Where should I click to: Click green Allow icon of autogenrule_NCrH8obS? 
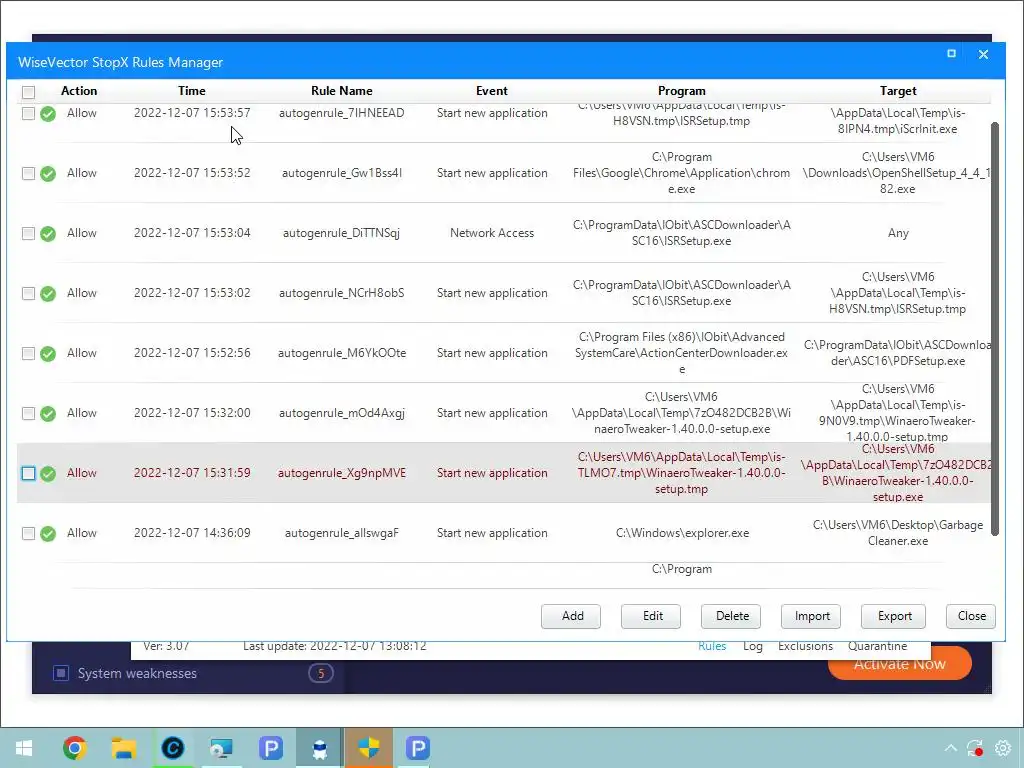(48, 294)
